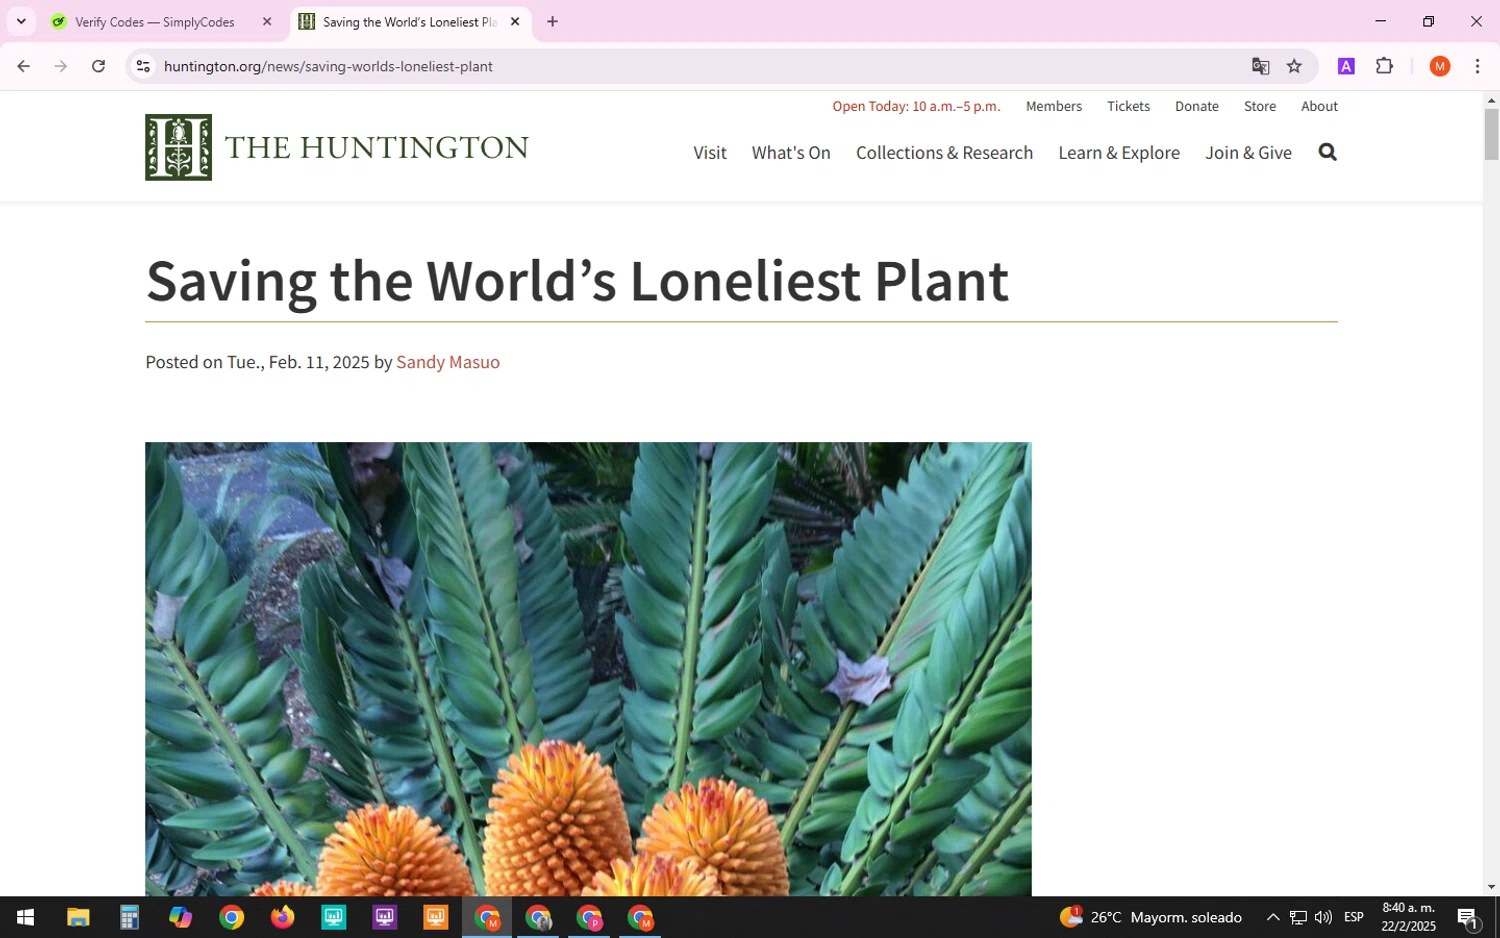This screenshot has height=938, width=1500.
Task: Open the notification center icon
Action: (x=1468, y=917)
